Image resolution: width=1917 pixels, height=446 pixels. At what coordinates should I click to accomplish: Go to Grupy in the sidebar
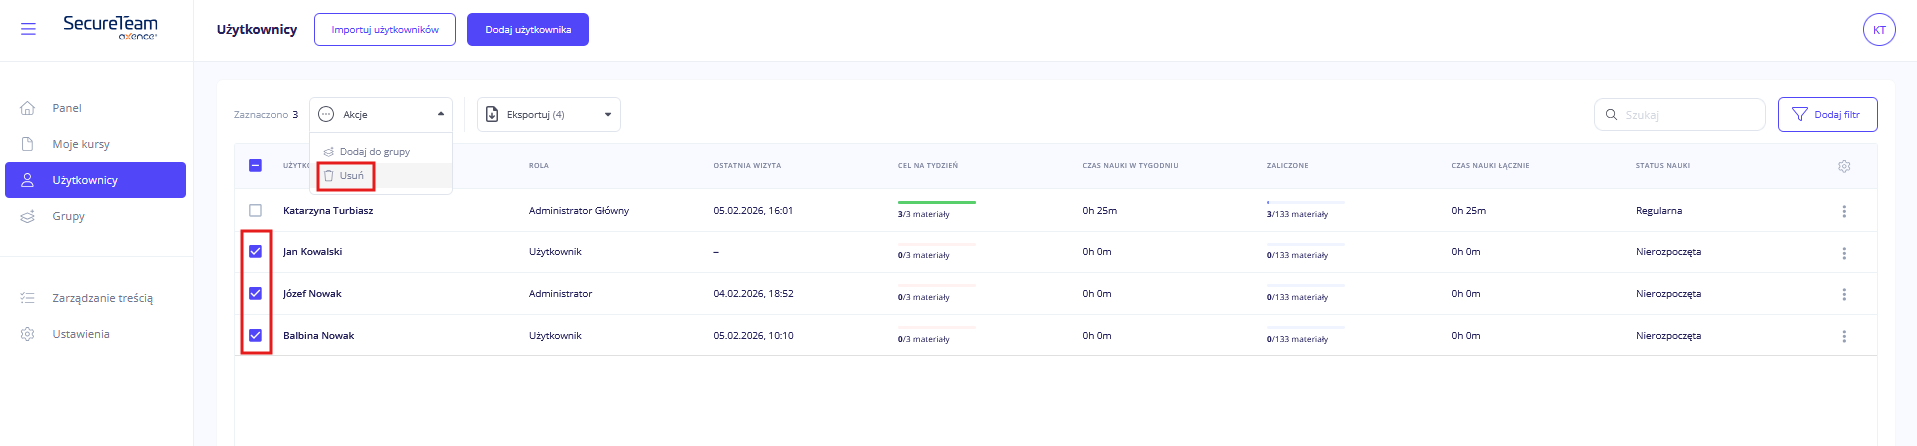(68, 216)
